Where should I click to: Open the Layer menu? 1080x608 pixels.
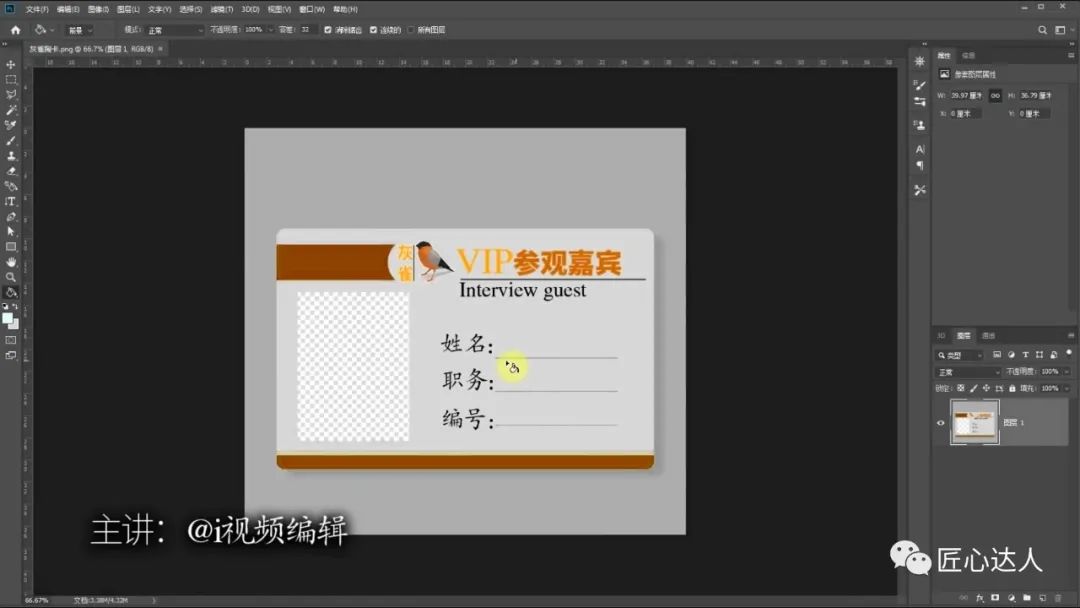128,9
